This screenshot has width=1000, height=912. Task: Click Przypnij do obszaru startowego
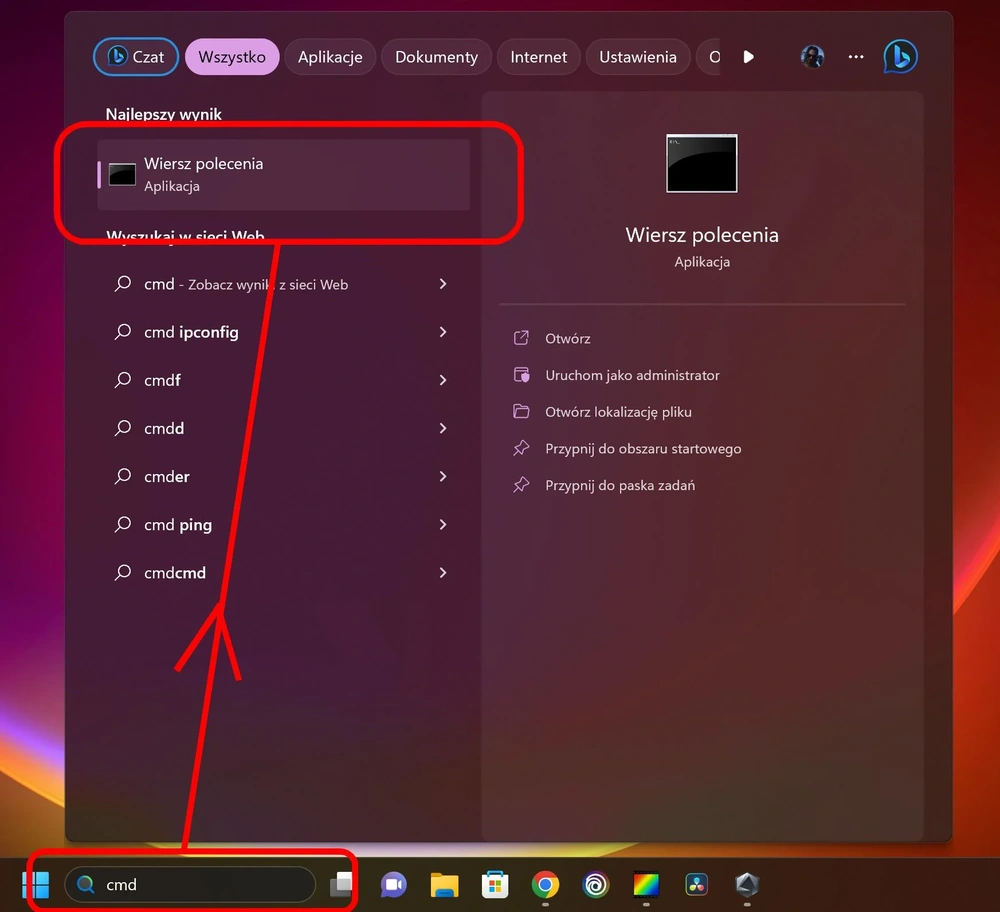click(x=643, y=448)
